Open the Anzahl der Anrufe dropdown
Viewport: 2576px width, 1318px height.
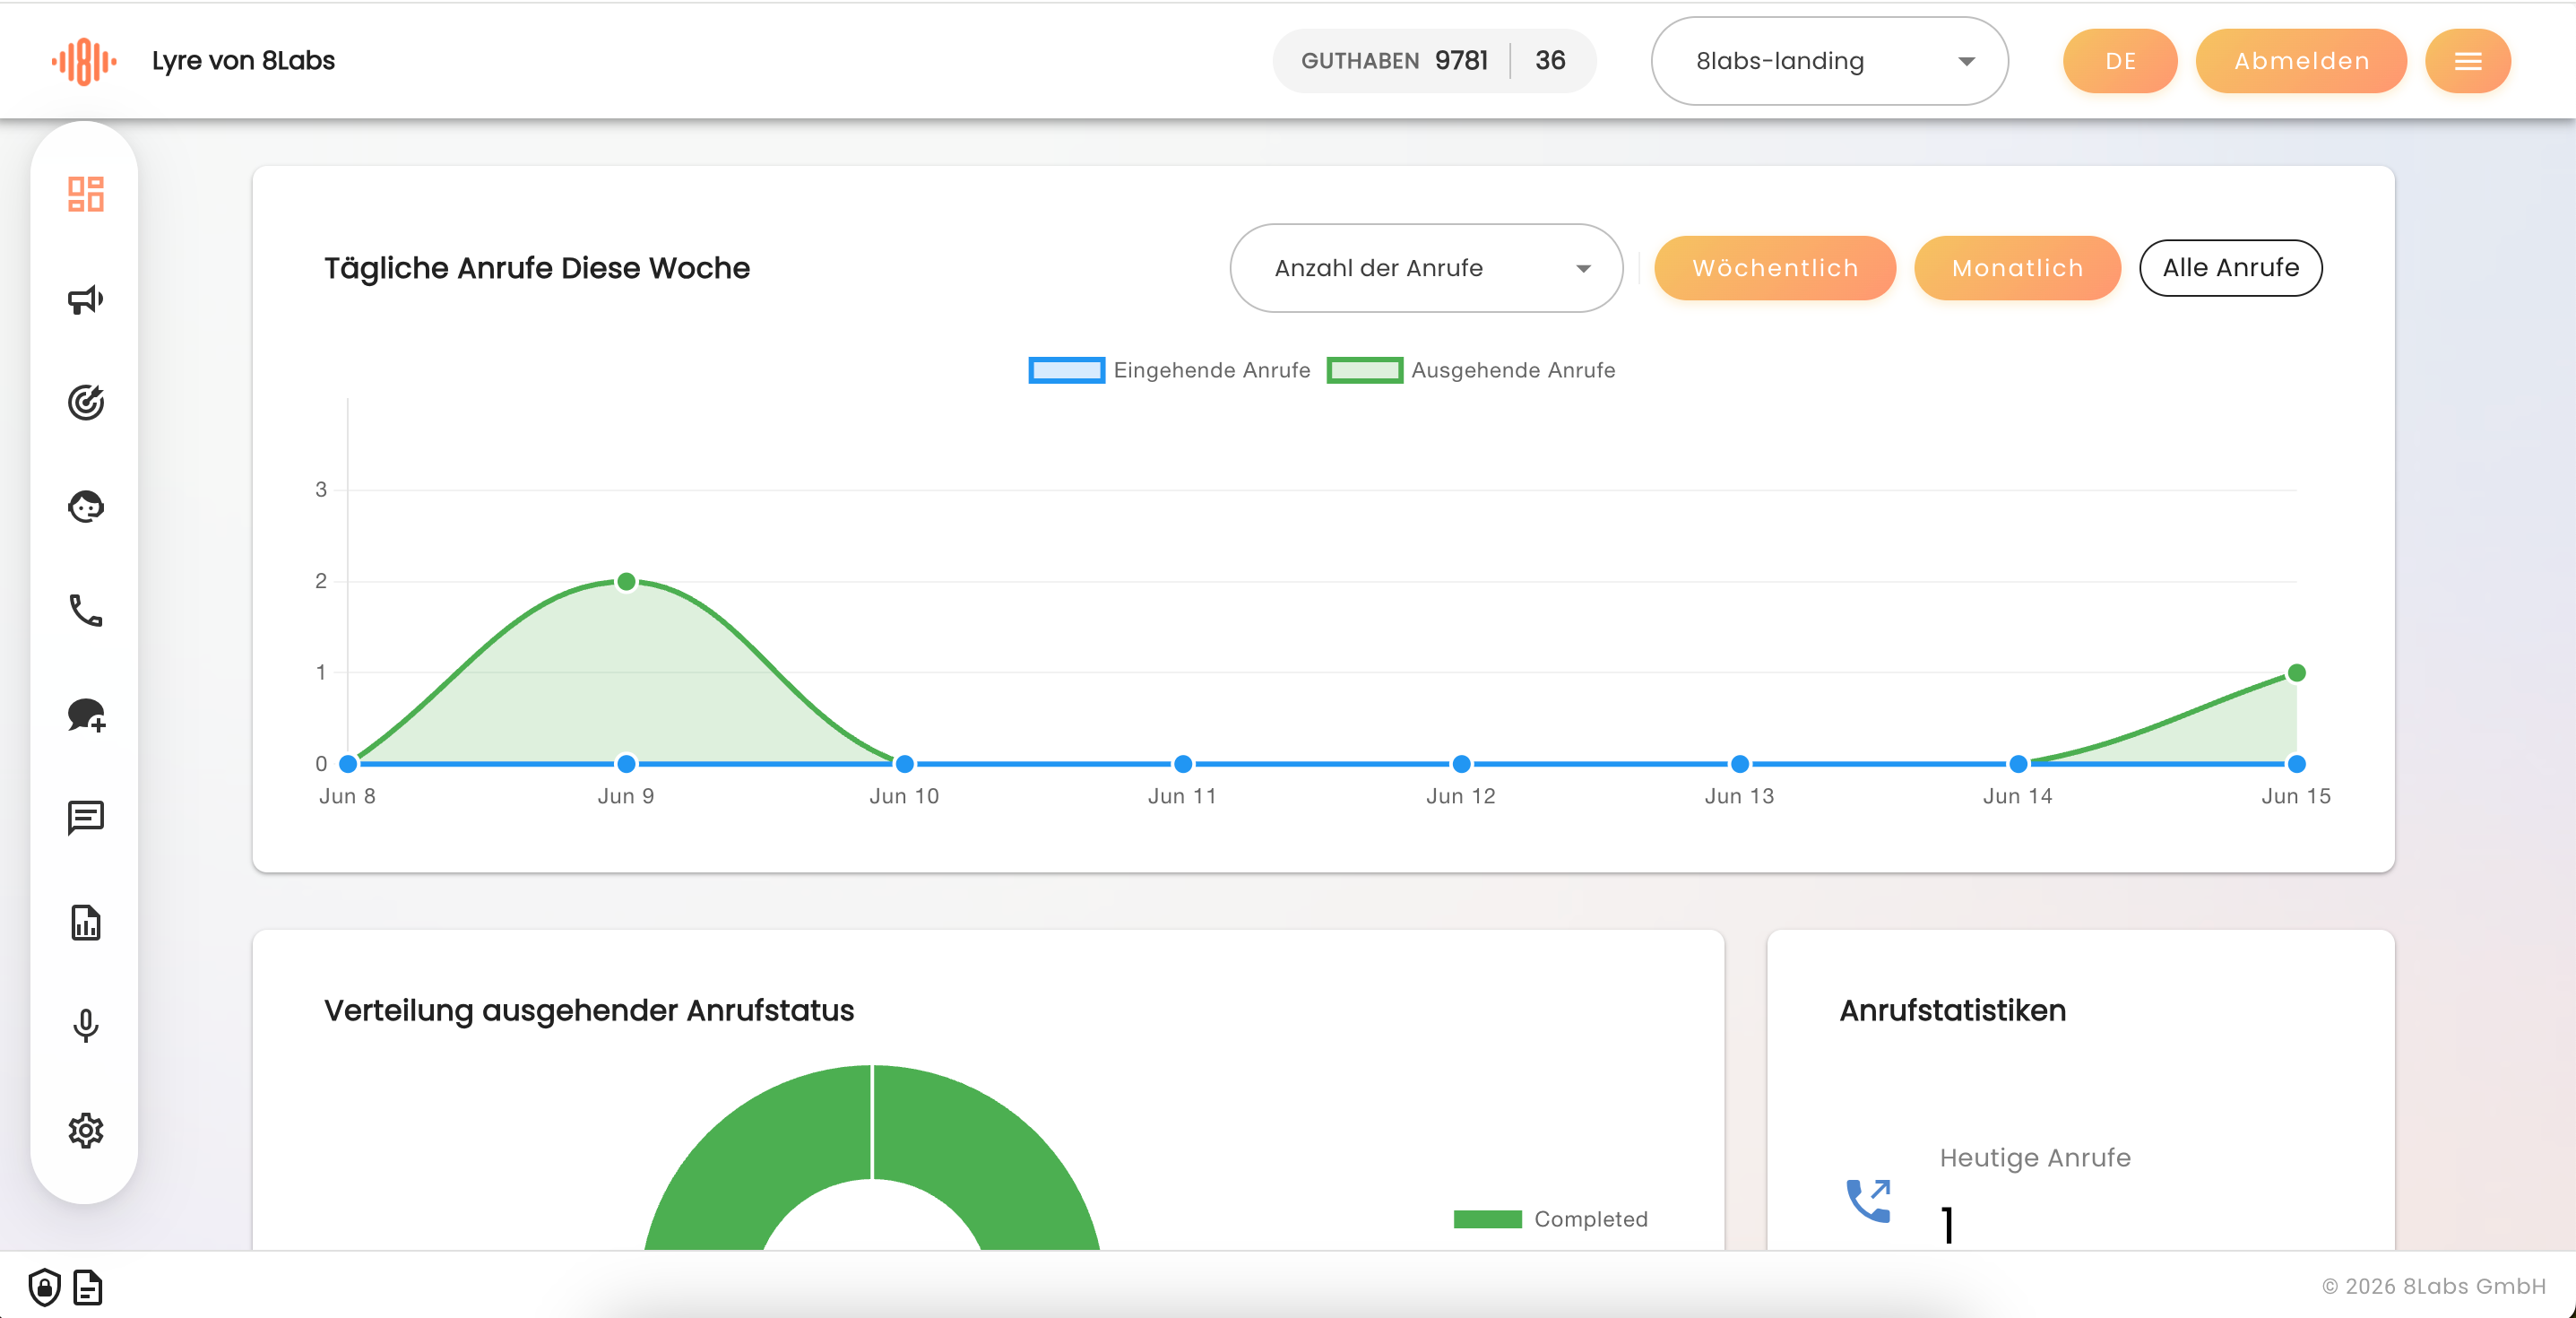coord(1426,268)
